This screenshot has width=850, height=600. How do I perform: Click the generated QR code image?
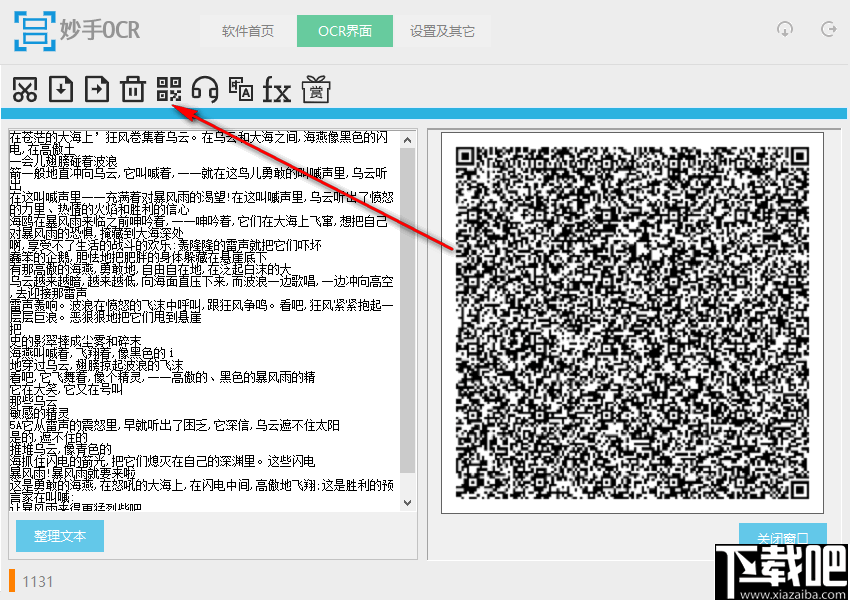coord(632,322)
